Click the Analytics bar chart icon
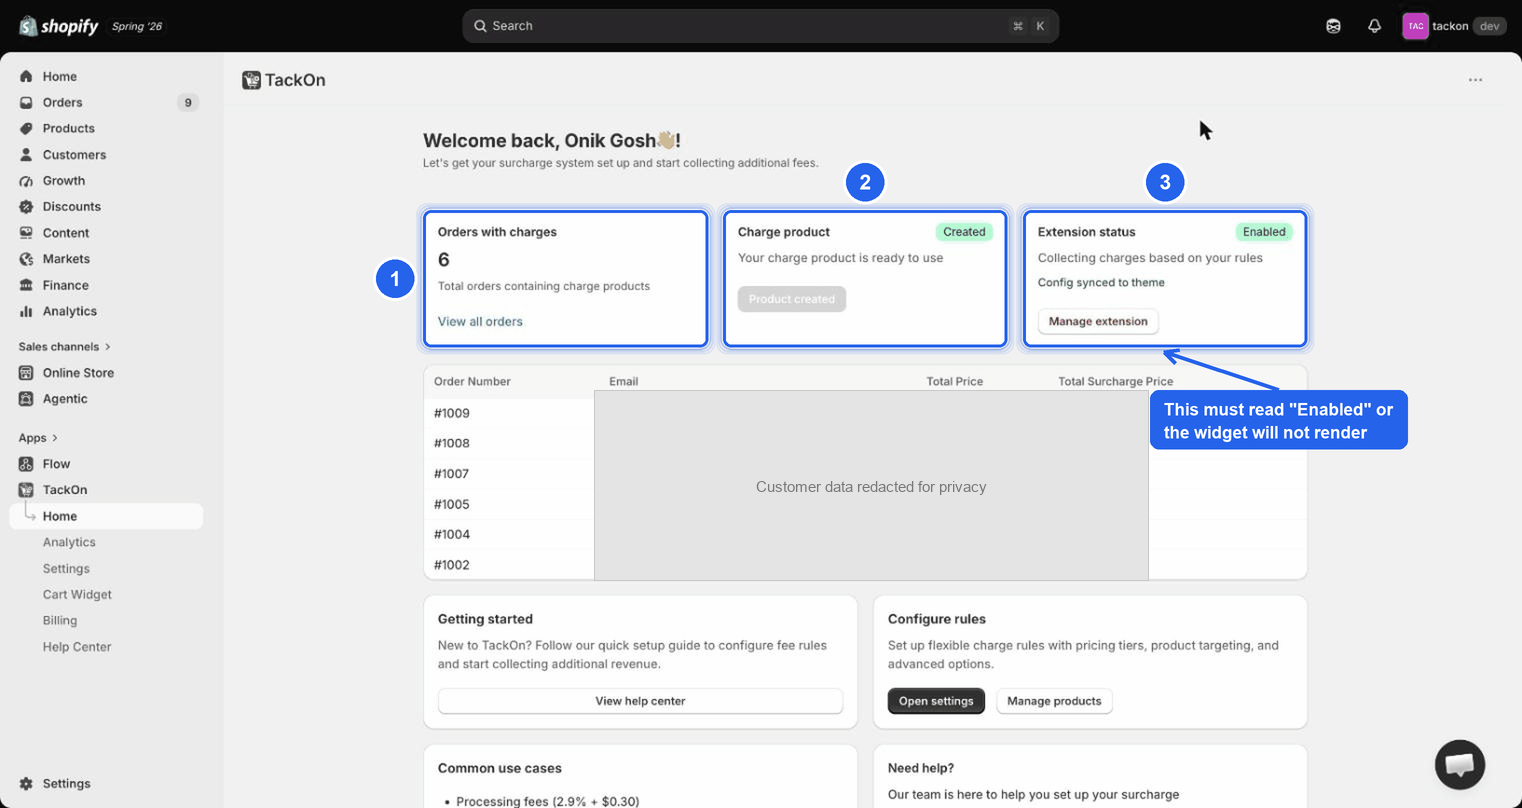 pyautogui.click(x=26, y=311)
